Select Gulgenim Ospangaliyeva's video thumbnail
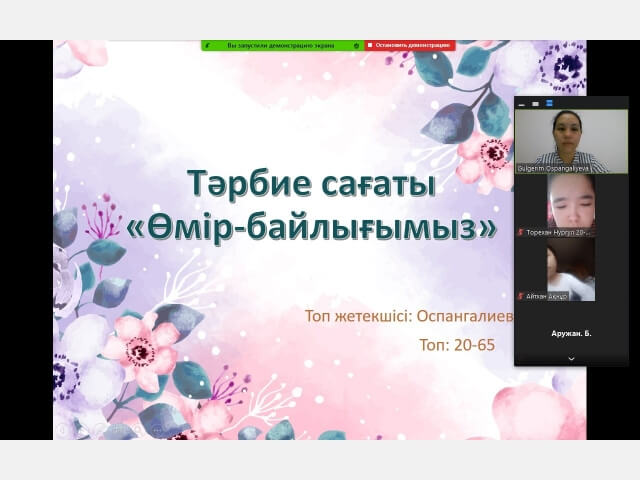 [x=571, y=141]
